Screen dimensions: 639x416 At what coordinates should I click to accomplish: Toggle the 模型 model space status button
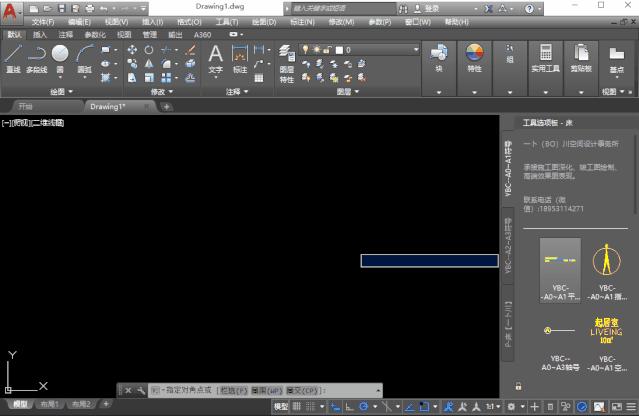[281, 407]
